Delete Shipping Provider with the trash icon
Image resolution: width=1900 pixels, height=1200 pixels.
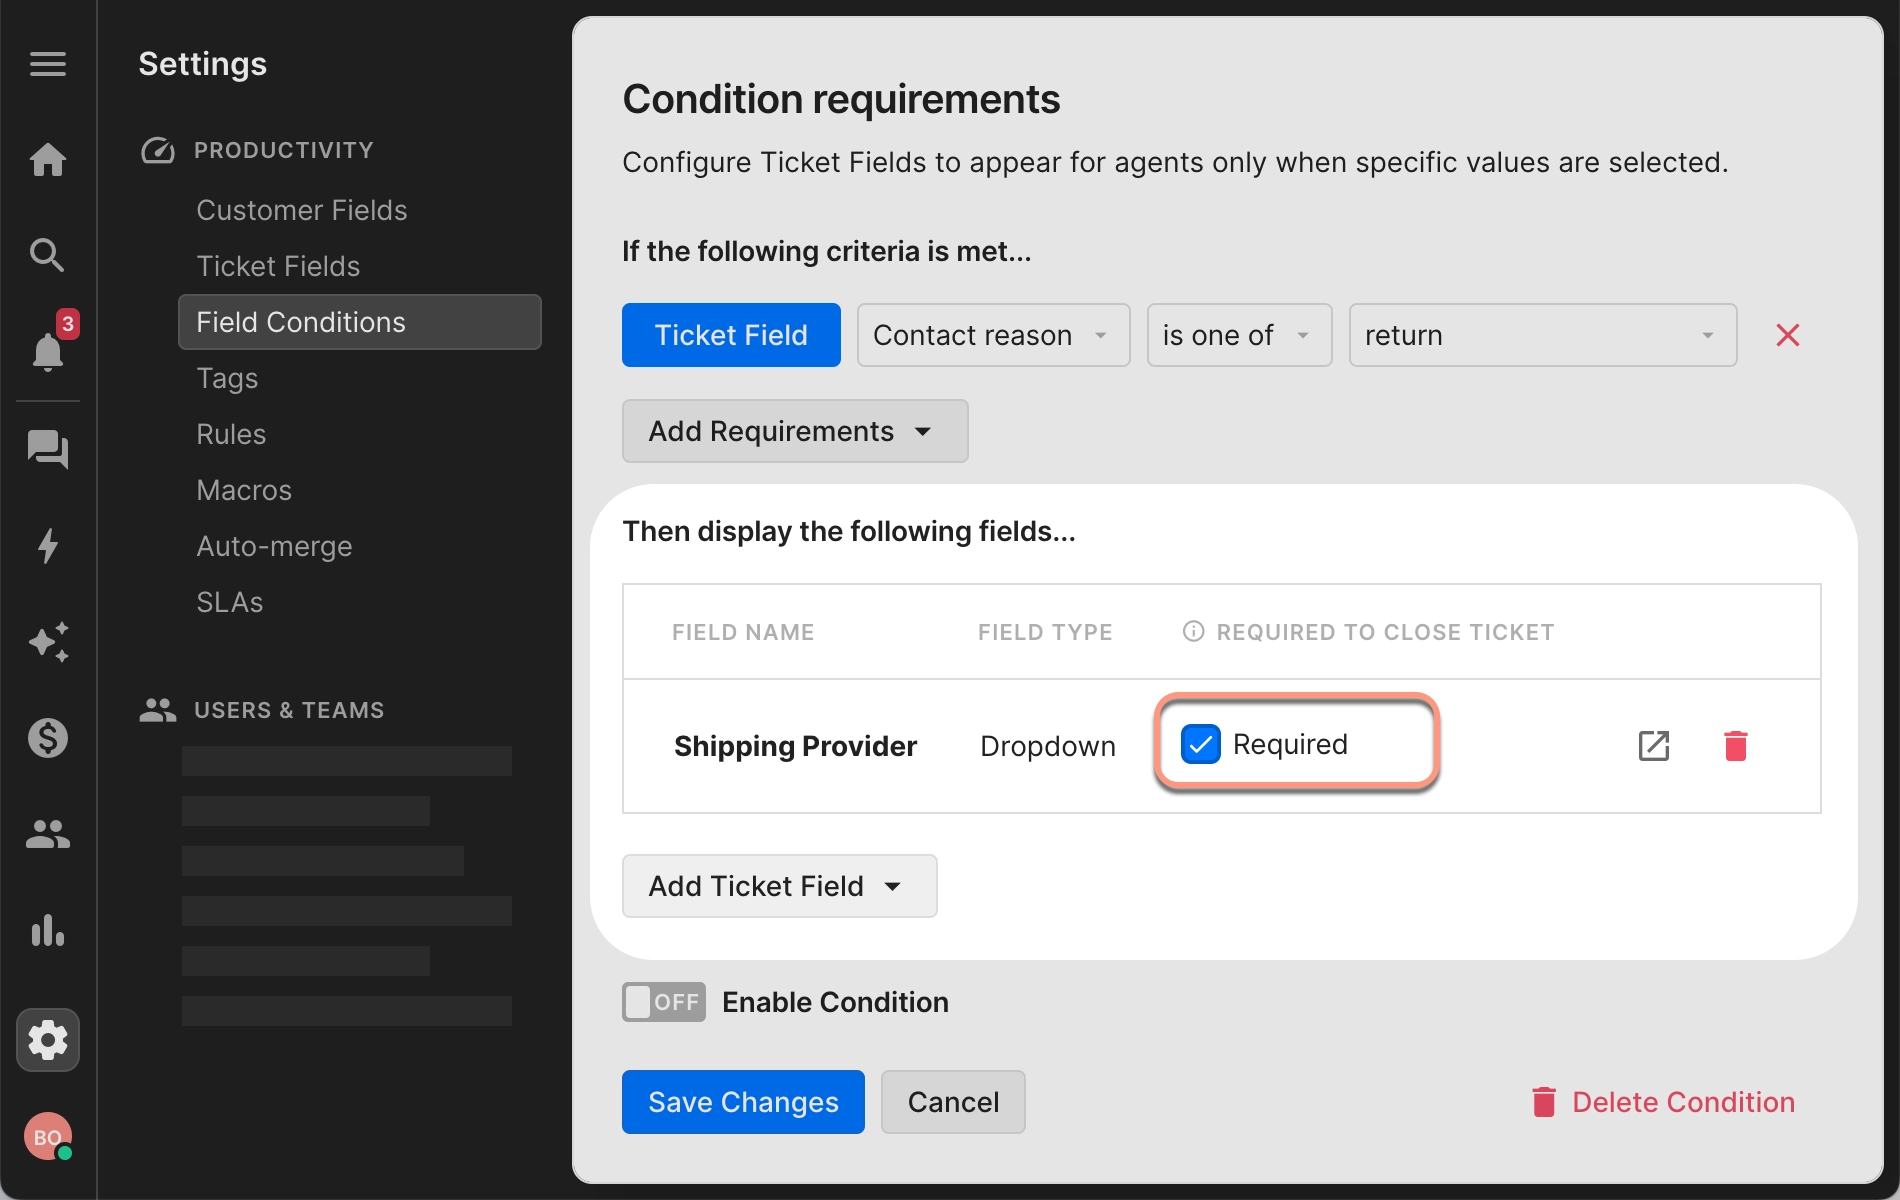click(1736, 745)
